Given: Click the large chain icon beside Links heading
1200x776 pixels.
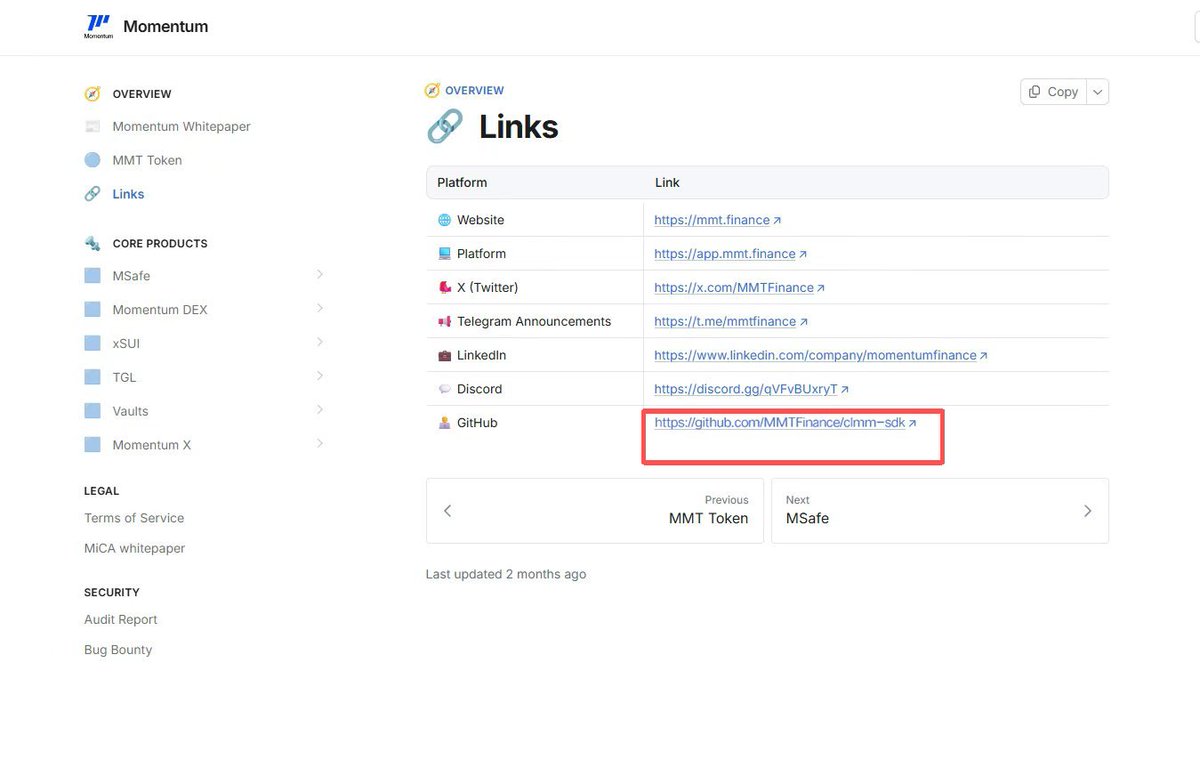Looking at the screenshot, I should pyautogui.click(x=445, y=127).
